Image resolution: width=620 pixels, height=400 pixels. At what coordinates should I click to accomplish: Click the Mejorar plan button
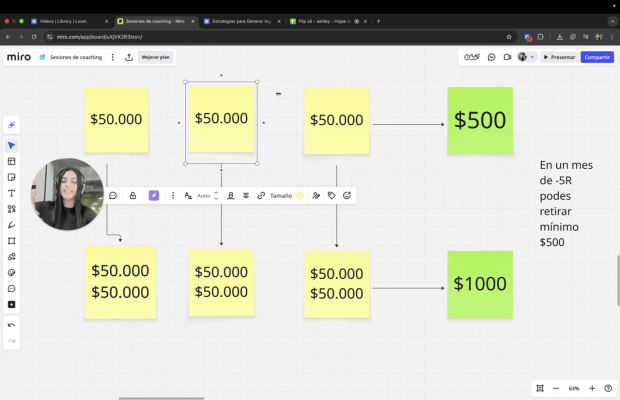click(x=156, y=57)
